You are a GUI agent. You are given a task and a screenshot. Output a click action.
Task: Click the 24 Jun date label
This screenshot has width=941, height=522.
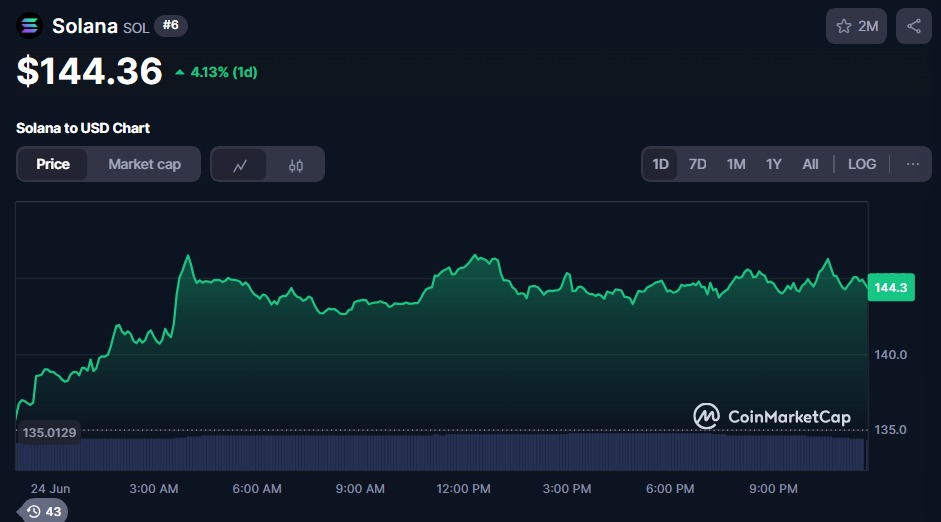coord(50,488)
